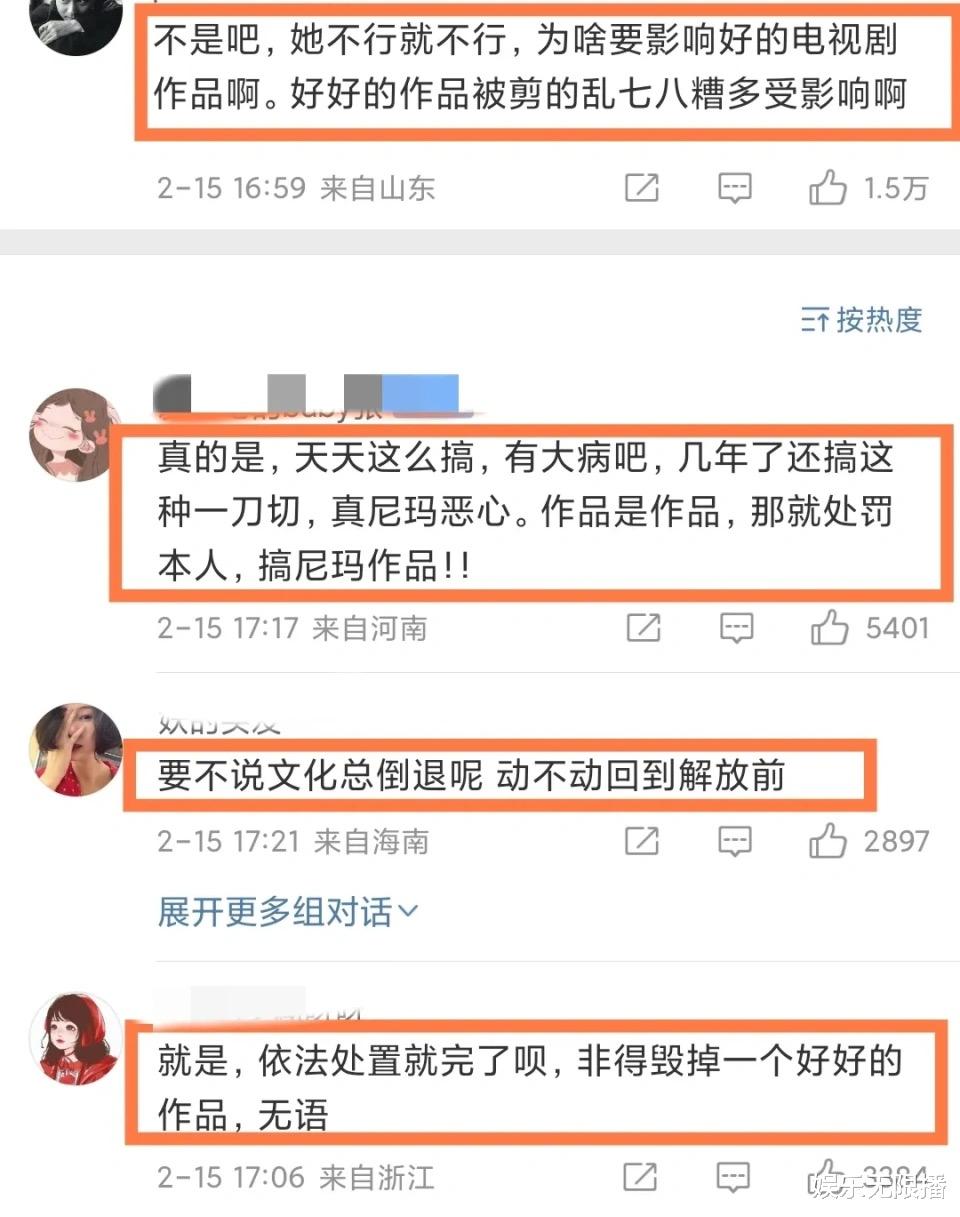Like the comment from 山东
The width and height of the screenshot is (960, 1217).
[x=828, y=188]
